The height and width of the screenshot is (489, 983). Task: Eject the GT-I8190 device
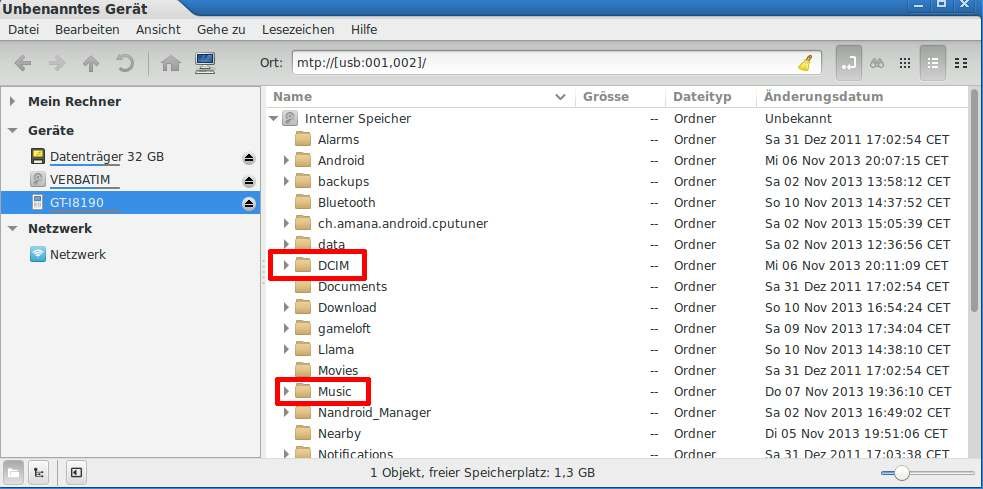pos(249,203)
